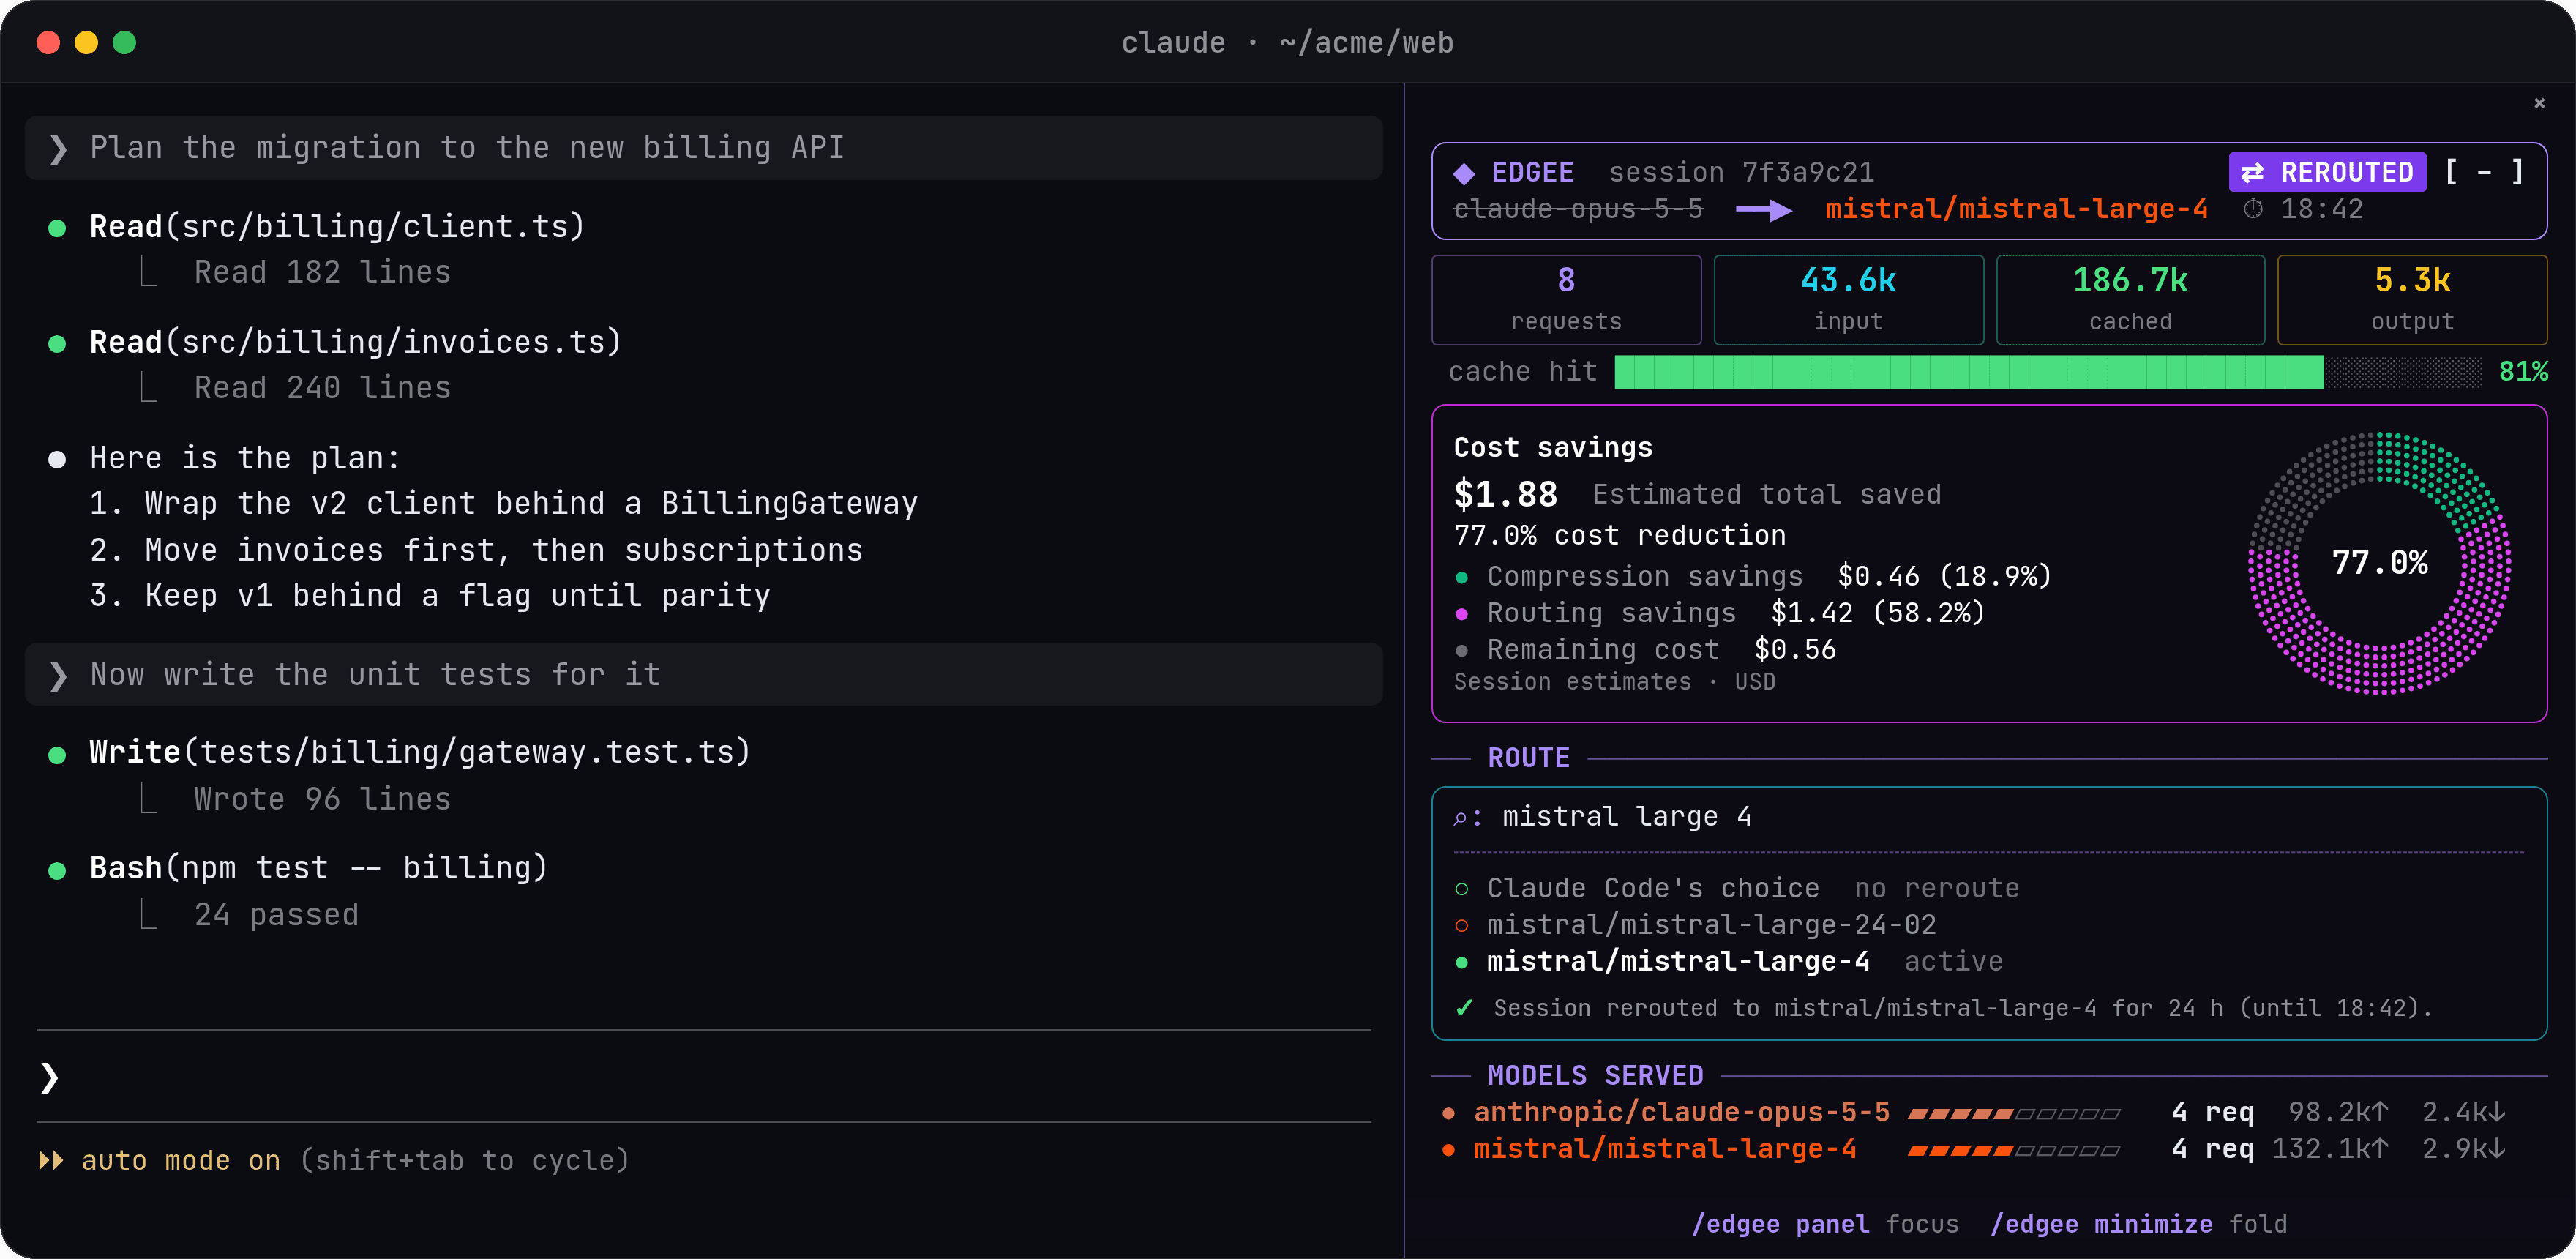
Task: Click the double-arrow auto mode icon
Action: coord(50,1161)
